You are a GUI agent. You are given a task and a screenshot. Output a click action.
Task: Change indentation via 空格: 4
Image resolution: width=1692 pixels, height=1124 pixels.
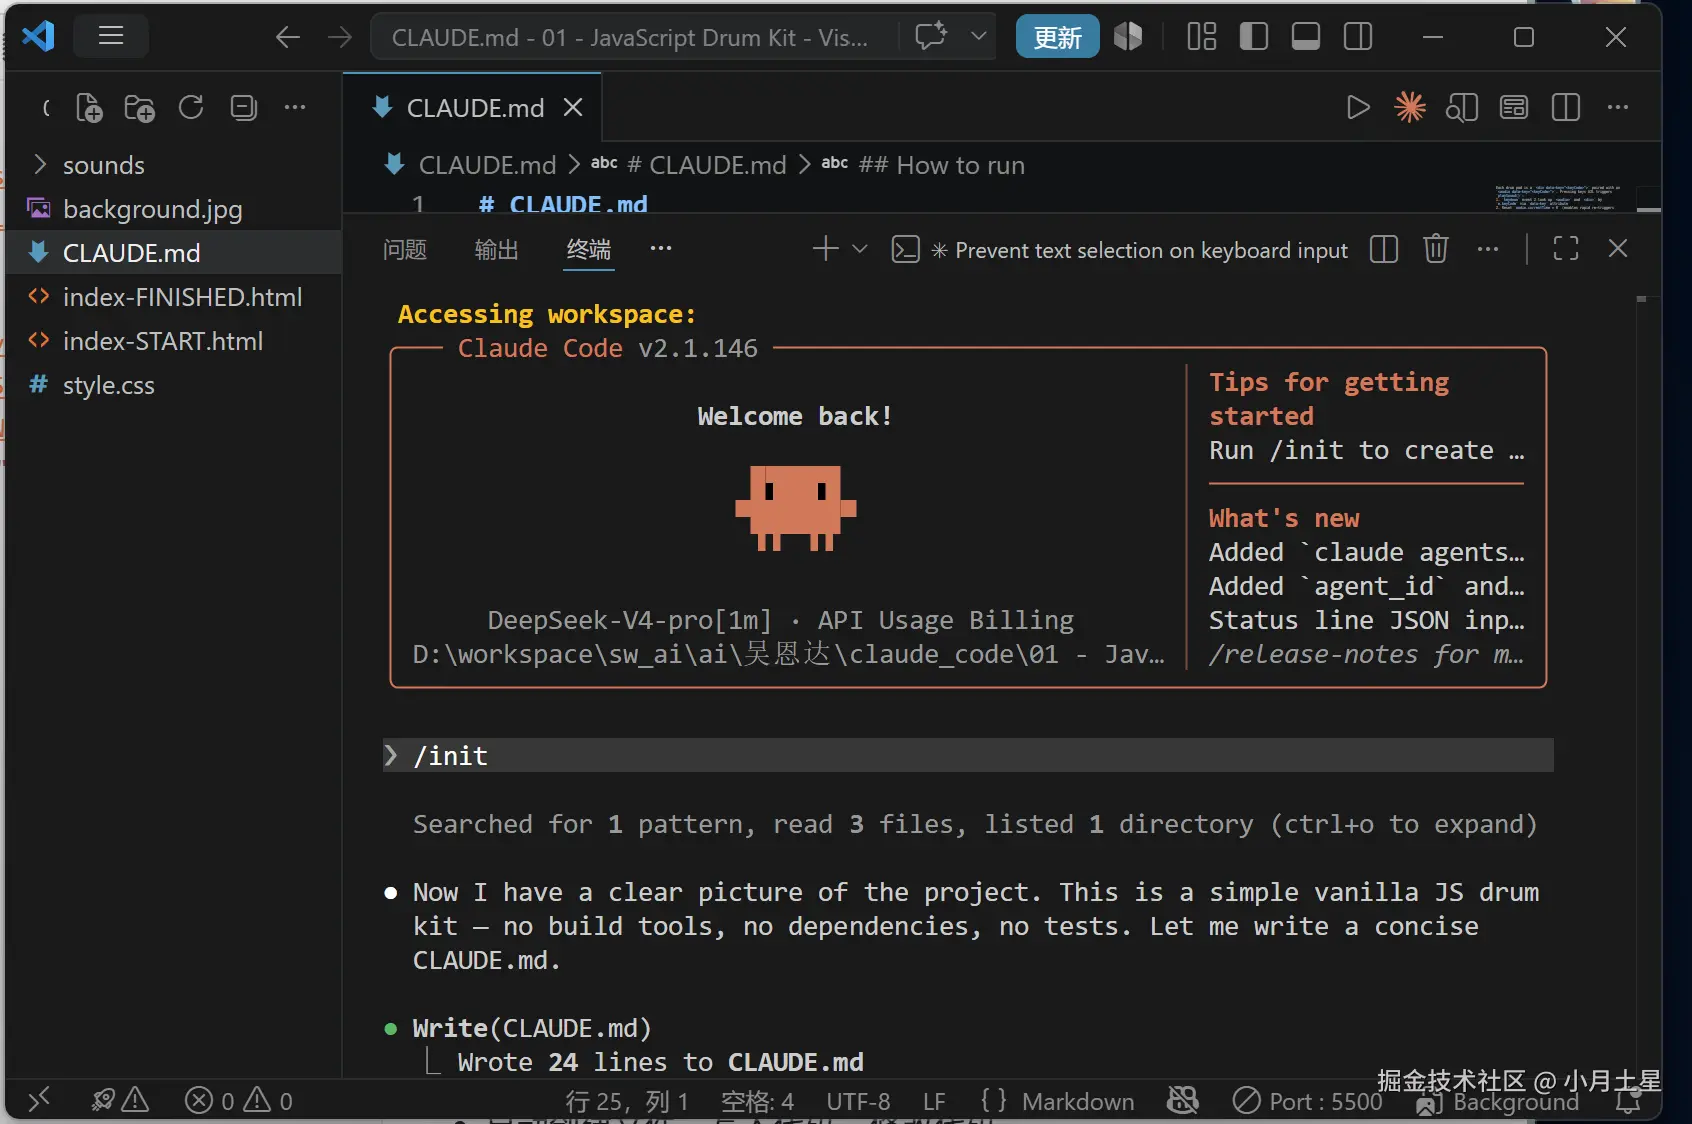(x=757, y=1101)
